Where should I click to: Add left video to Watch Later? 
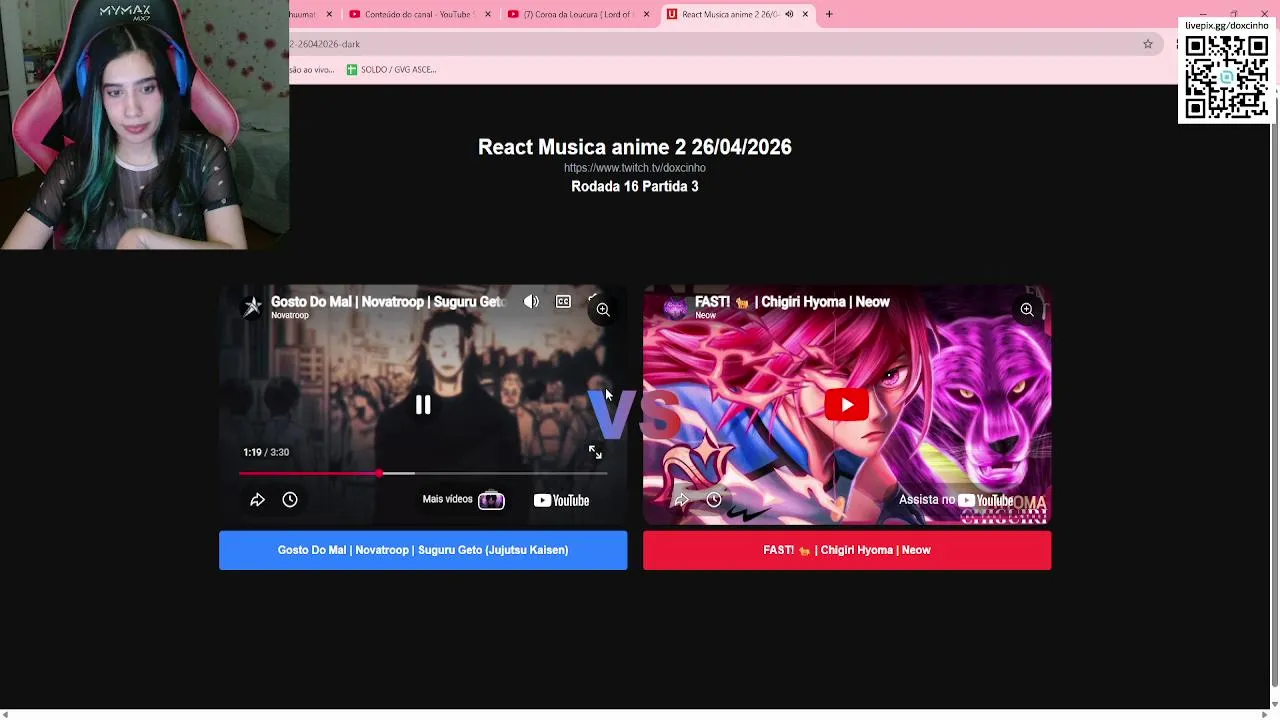coord(290,500)
